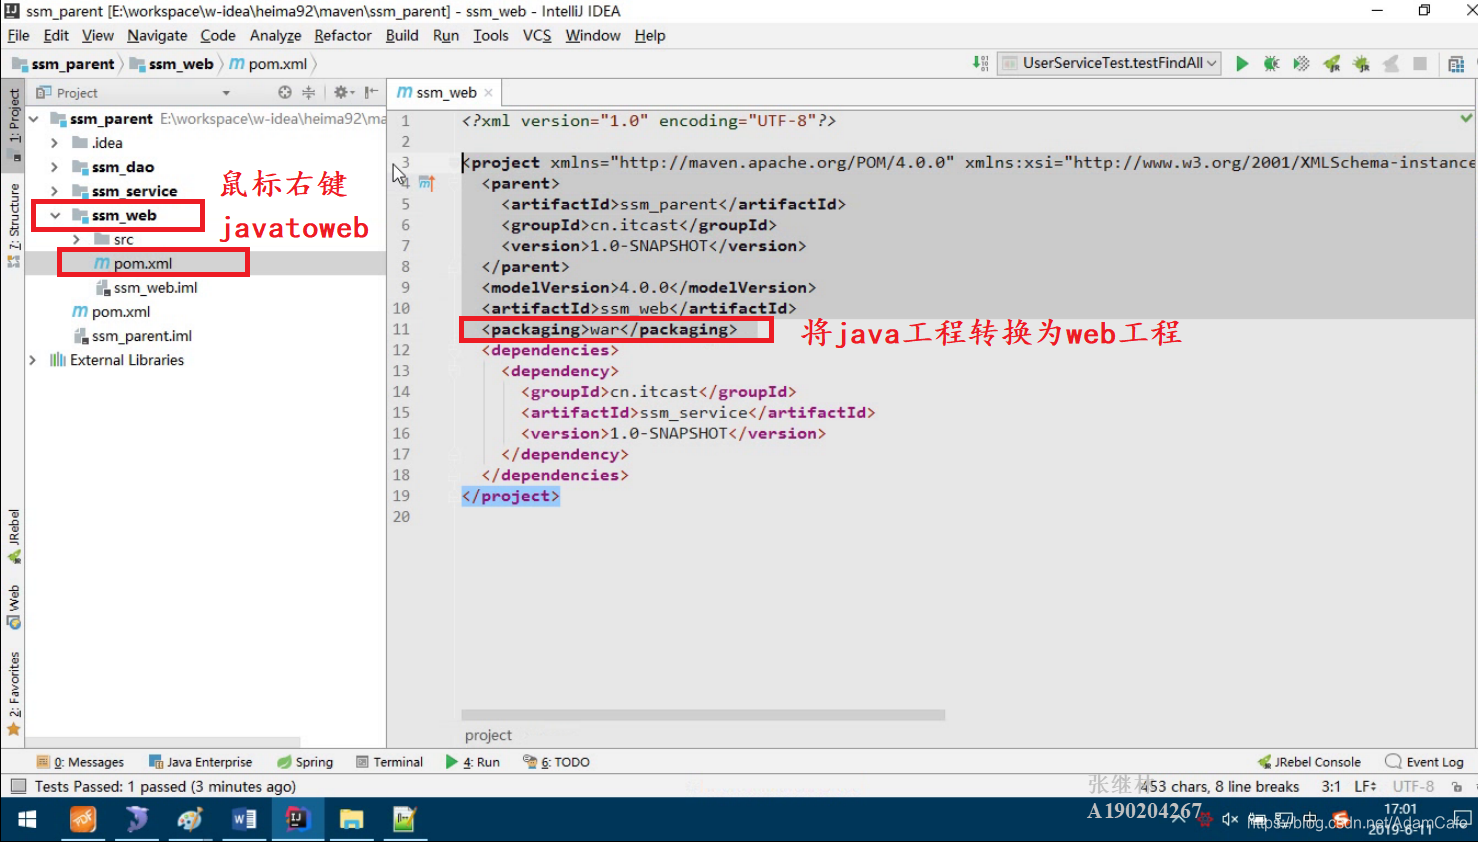Hide the Project tool window

371,92
